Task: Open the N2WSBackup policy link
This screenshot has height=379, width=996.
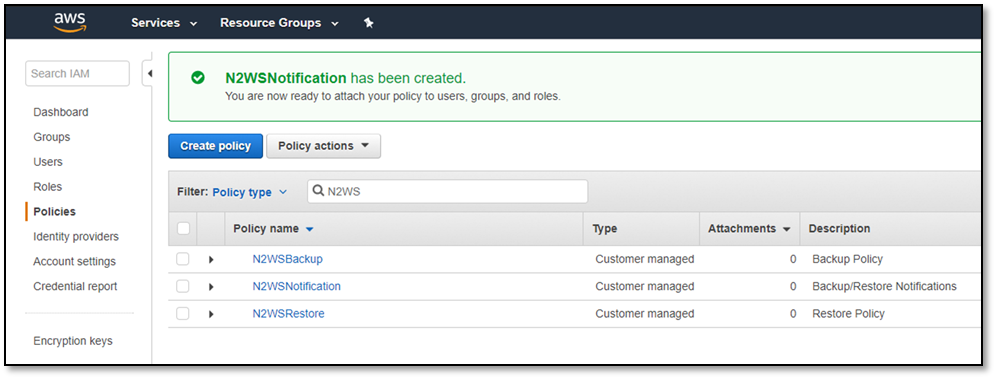Action: point(287,259)
